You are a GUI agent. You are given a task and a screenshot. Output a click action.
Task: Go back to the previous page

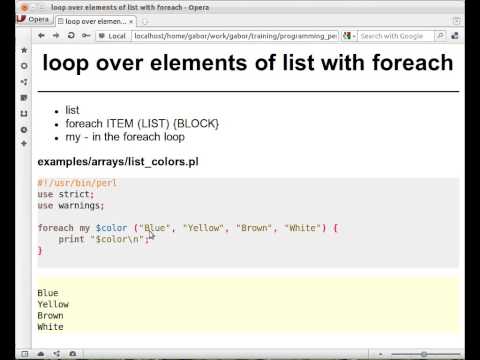tap(41, 35)
